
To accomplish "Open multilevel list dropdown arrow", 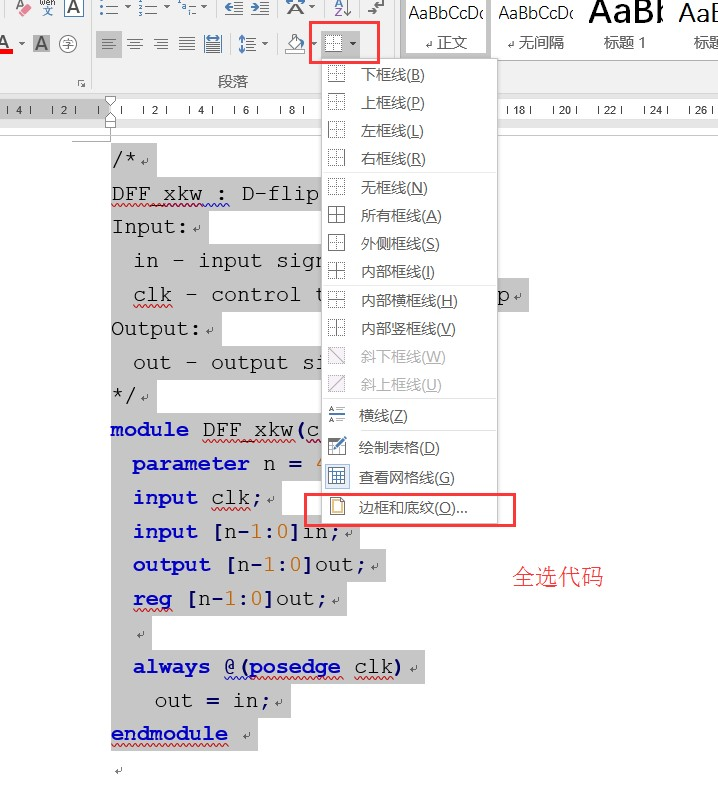I will [204, 7].
